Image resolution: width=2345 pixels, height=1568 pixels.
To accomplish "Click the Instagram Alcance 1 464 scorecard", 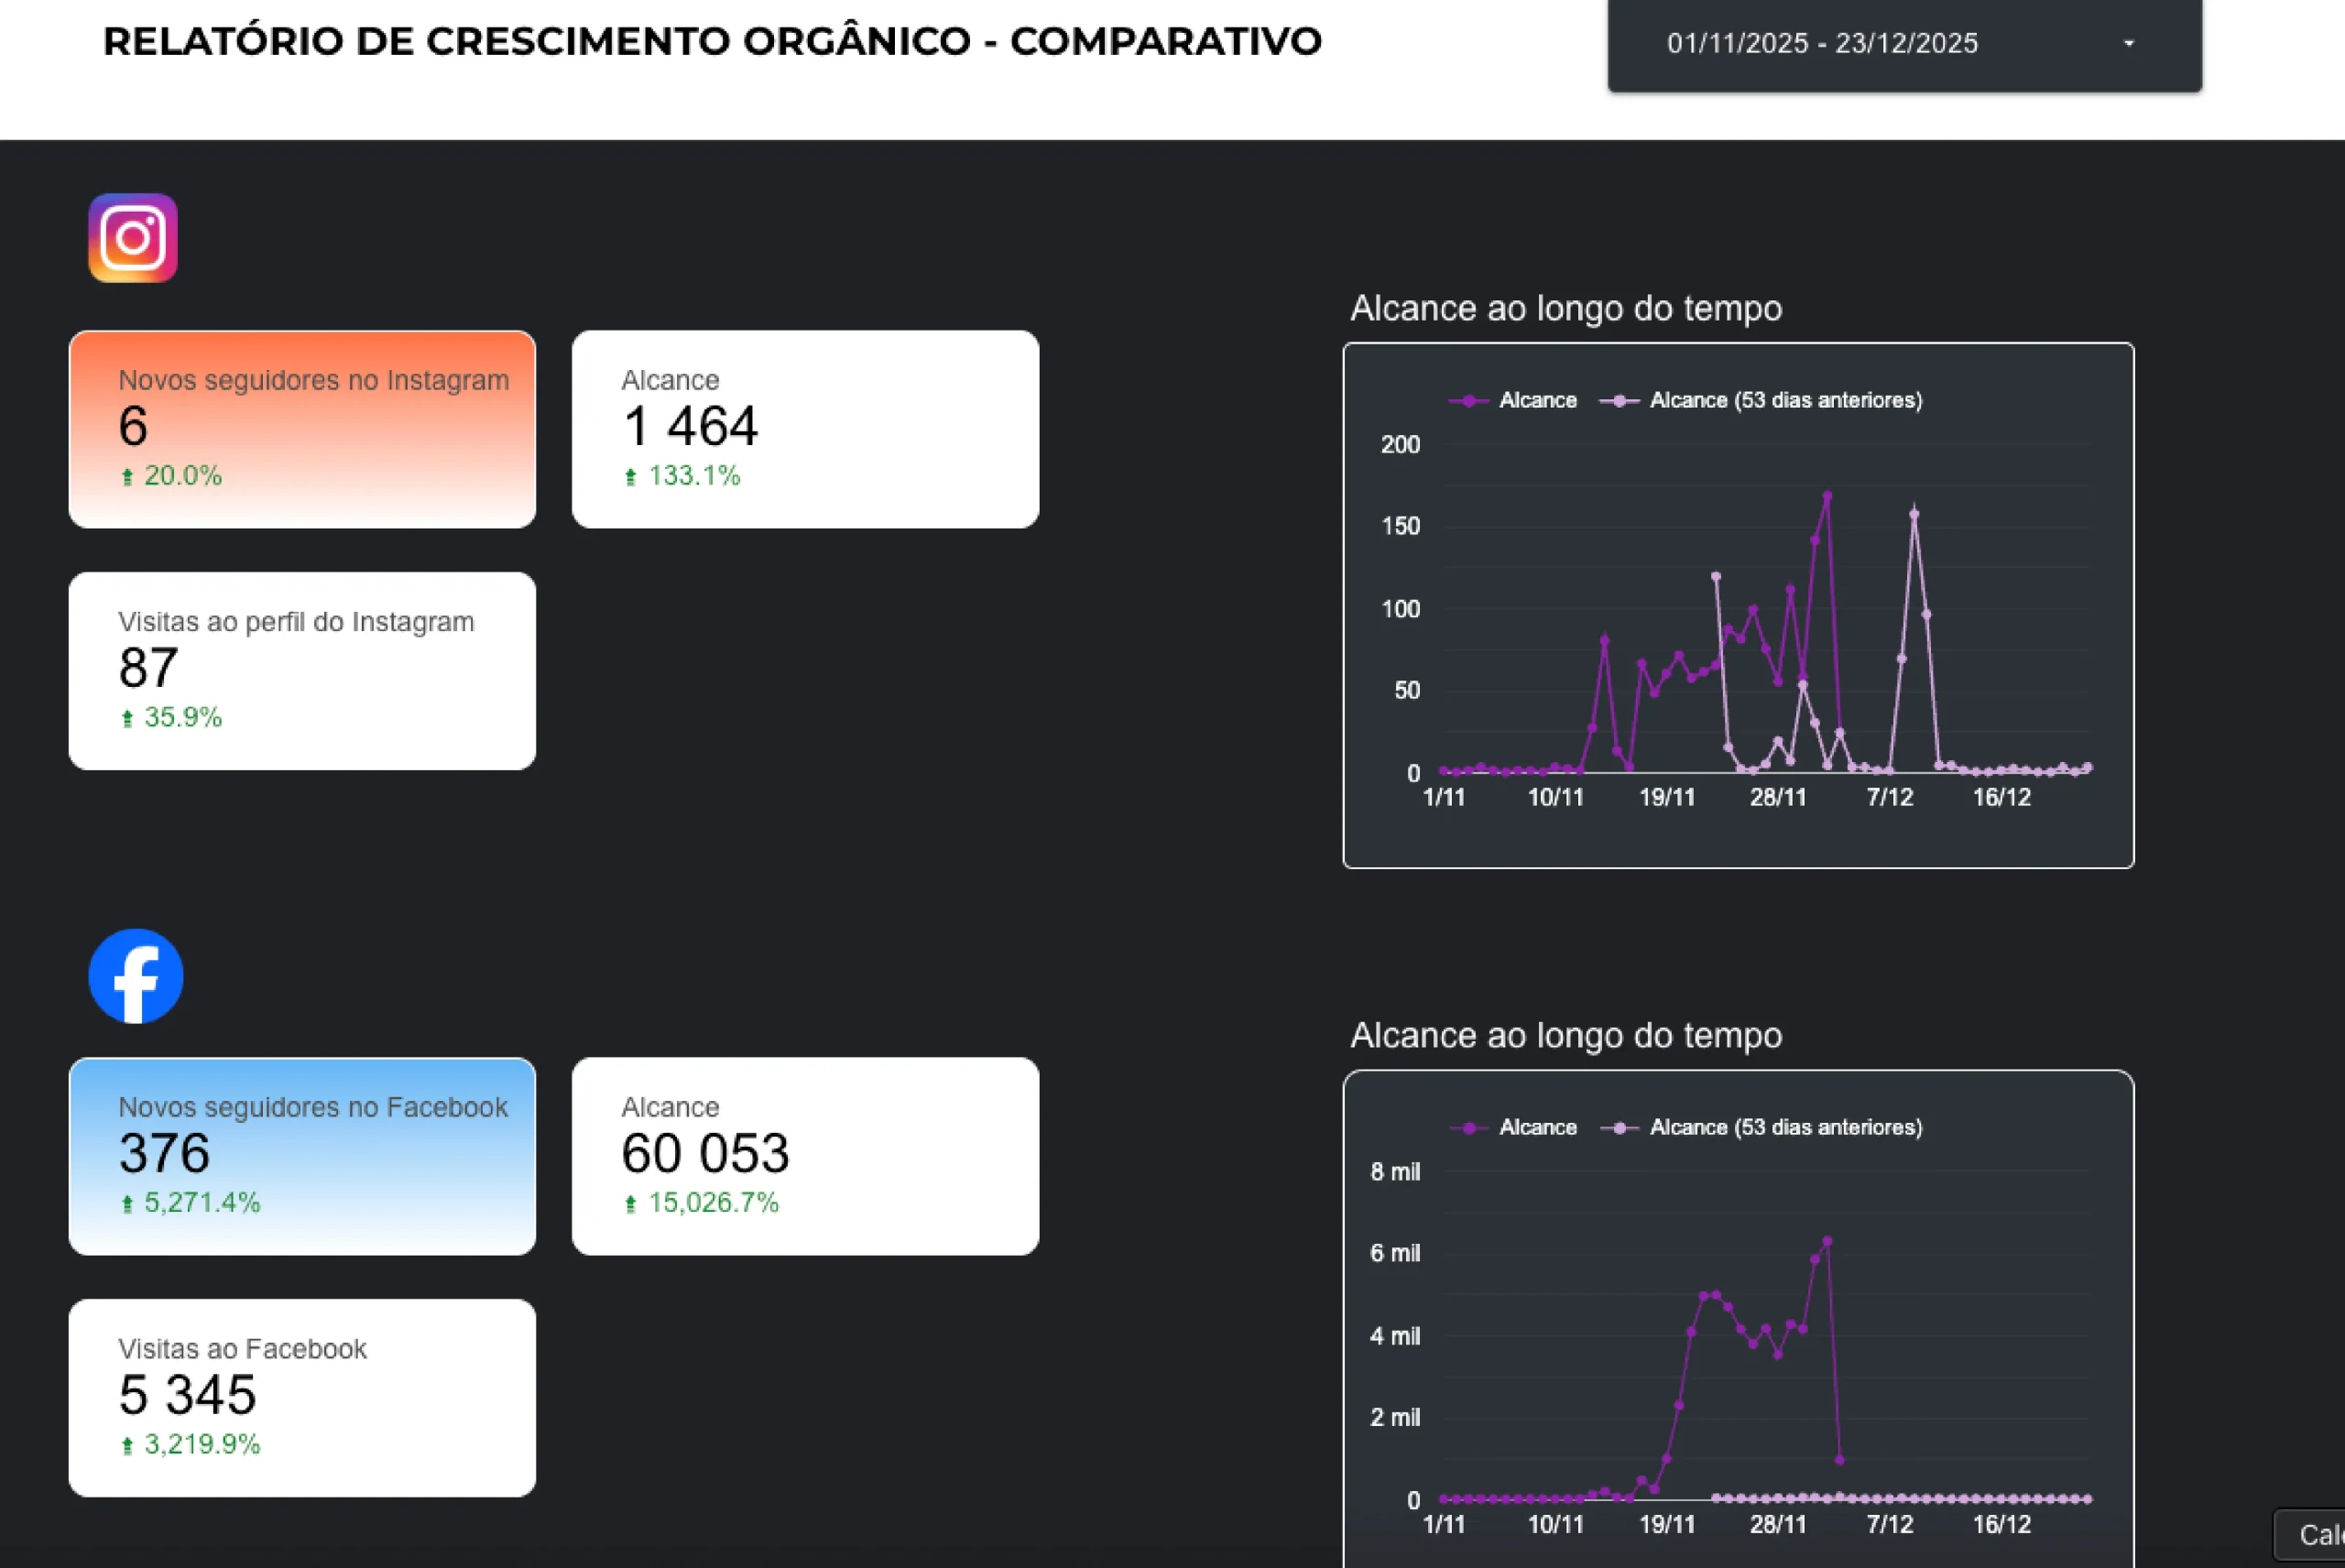I will [x=805, y=429].
